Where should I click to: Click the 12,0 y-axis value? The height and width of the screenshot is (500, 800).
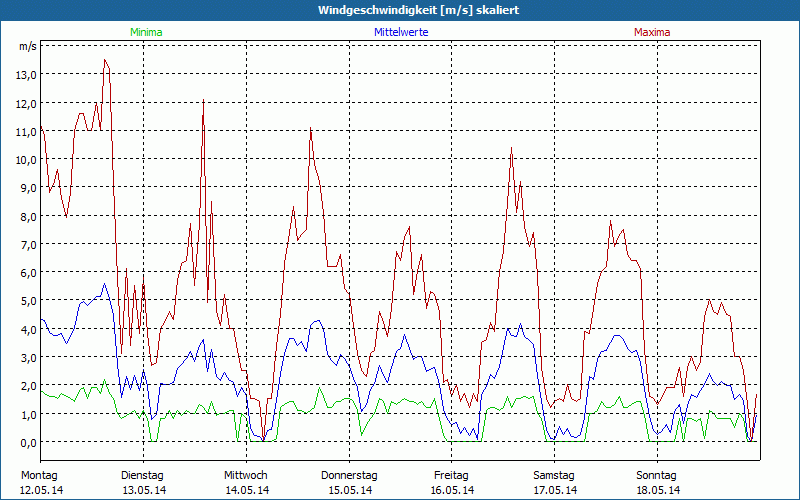(x=26, y=104)
